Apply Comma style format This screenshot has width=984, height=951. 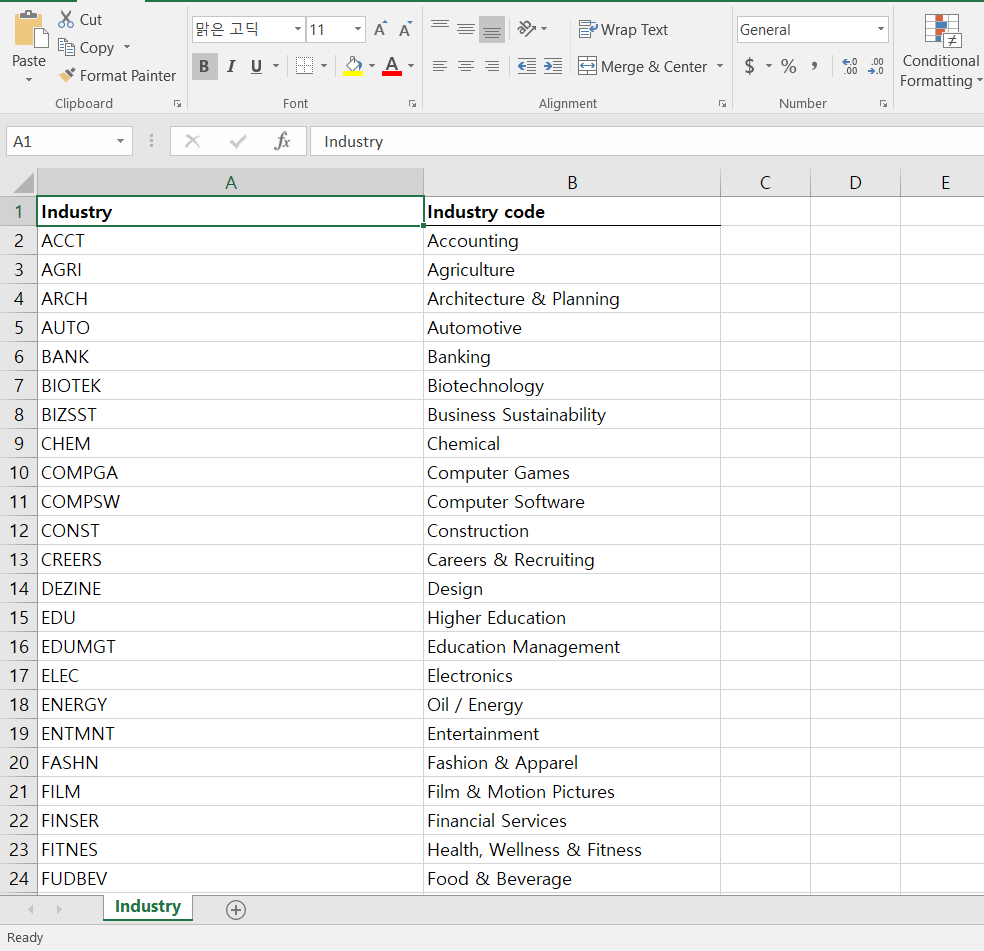pyautogui.click(x=815, y=66)
